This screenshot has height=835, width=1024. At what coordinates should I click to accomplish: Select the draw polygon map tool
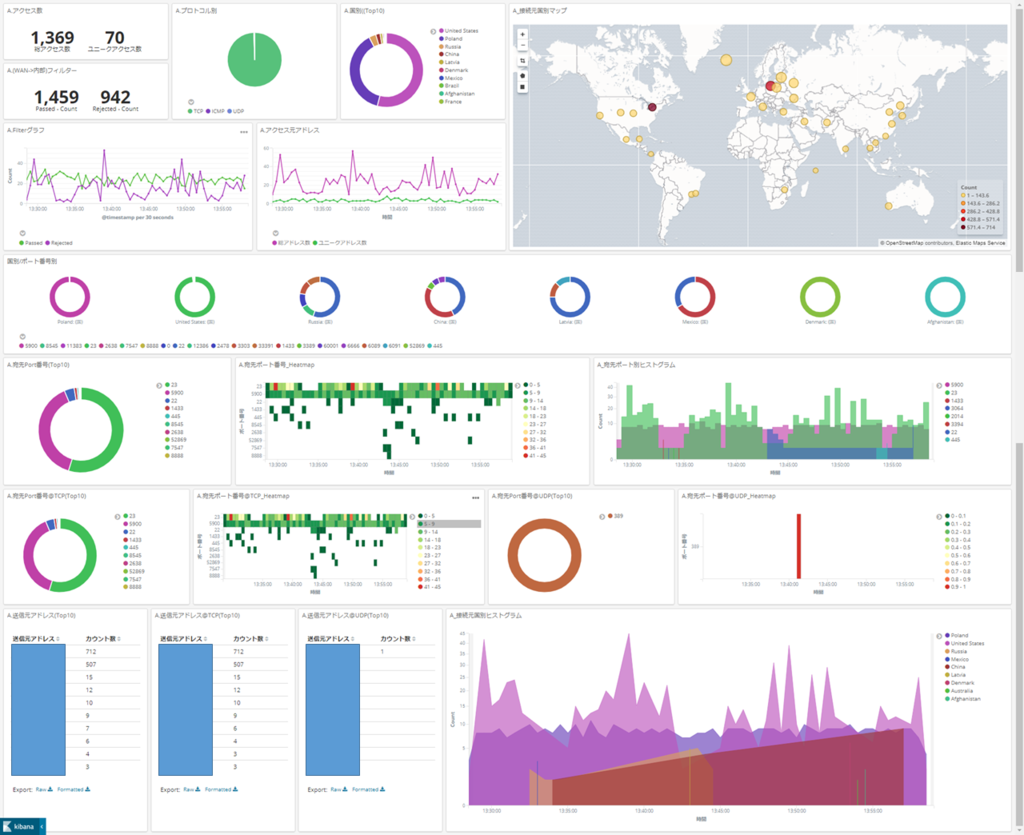click(522, 76)
